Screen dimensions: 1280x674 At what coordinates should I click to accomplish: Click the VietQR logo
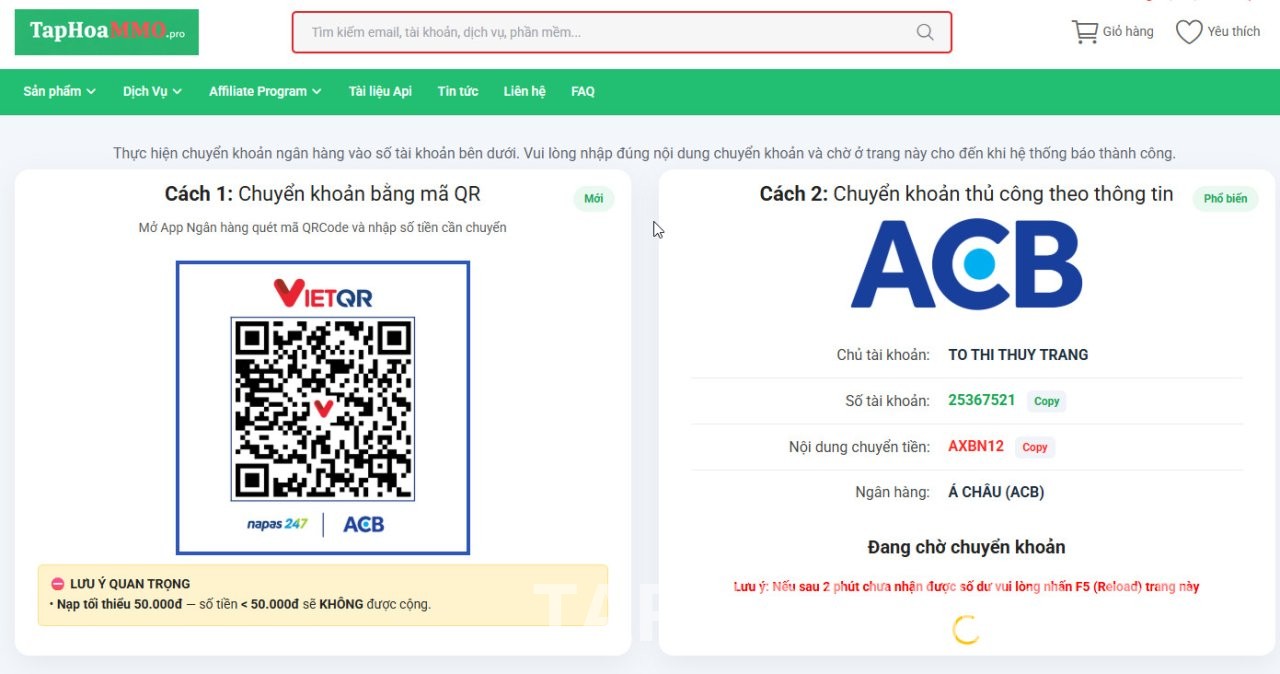pos(323,293)
